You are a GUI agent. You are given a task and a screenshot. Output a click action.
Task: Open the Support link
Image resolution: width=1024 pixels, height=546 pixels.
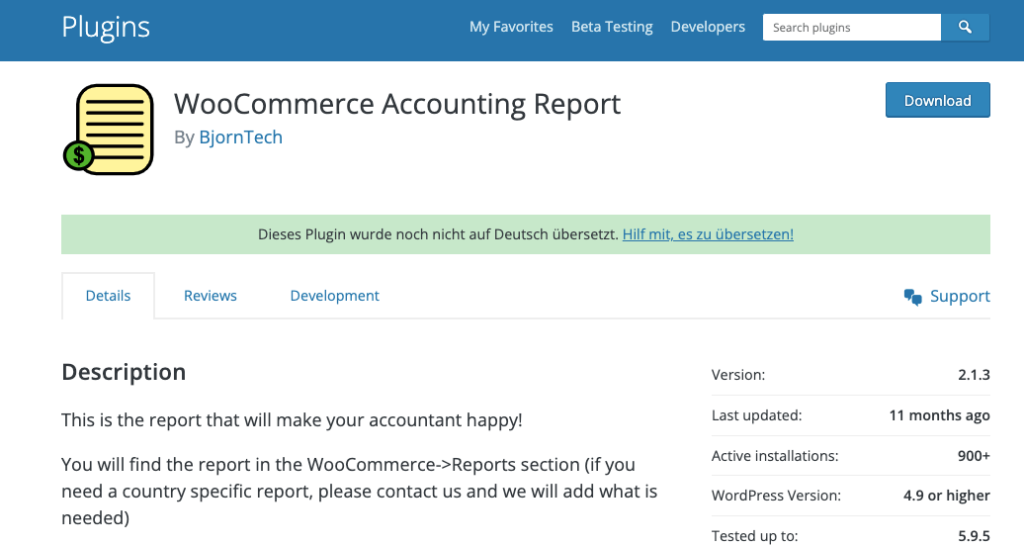click(960, 297)
